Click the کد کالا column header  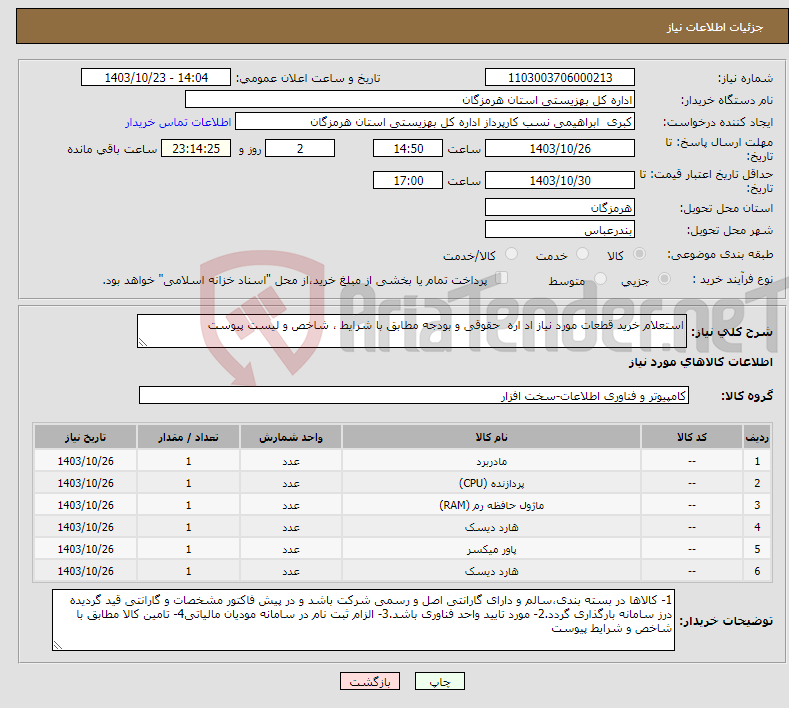(x=691, y=437)
